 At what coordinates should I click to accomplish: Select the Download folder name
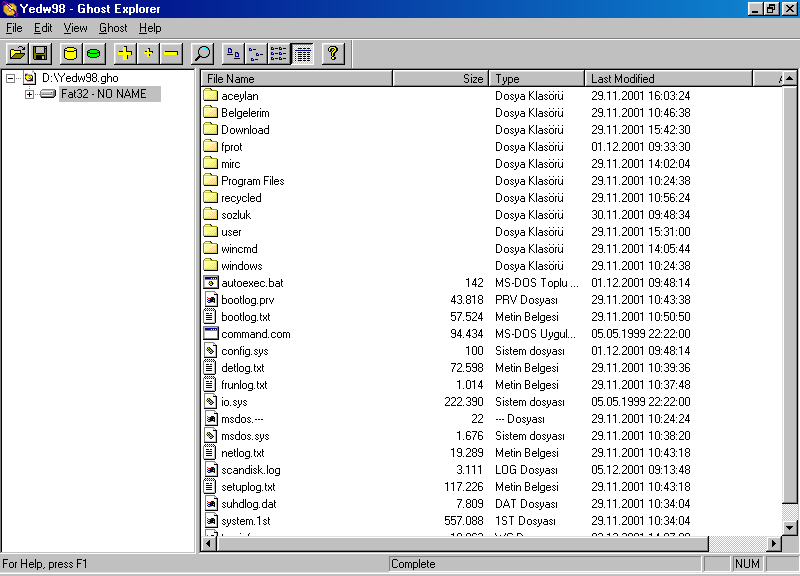(245, 130)
